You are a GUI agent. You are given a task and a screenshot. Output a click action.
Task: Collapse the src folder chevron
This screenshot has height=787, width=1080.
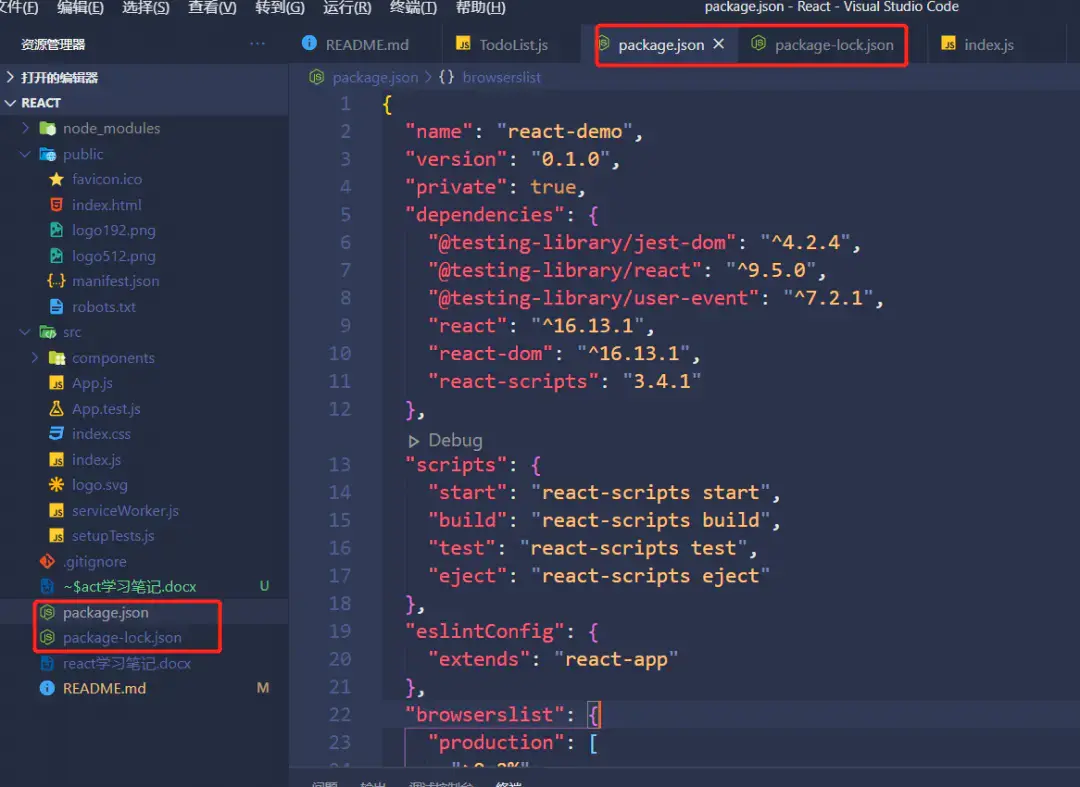pyautogui.click(x=25, y=332)
